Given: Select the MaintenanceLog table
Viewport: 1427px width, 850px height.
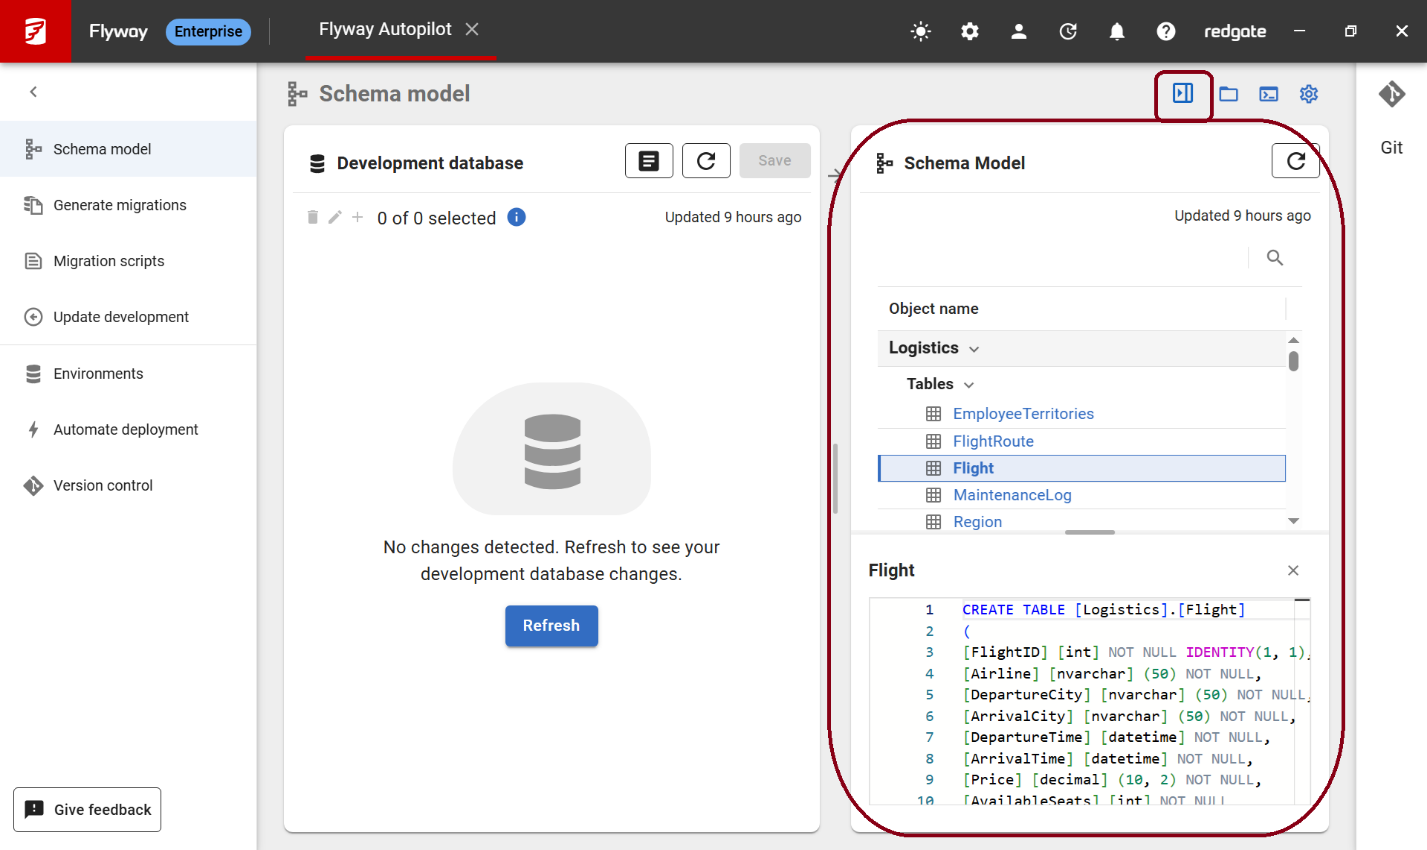Looking at the screenshot, I should pyautogui.click(x=1012, y=495).
